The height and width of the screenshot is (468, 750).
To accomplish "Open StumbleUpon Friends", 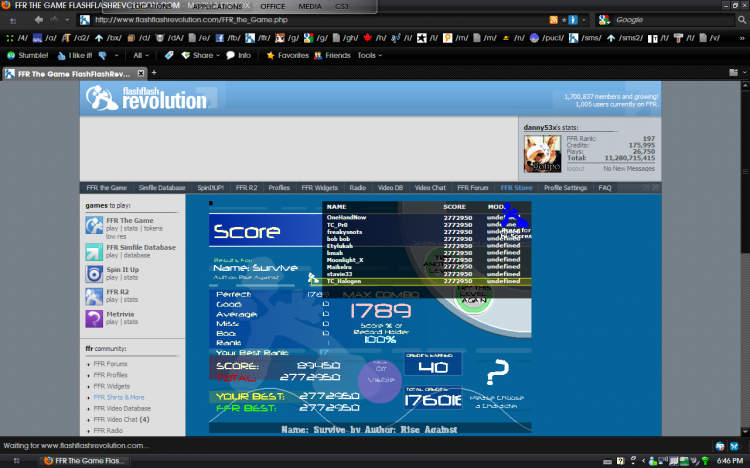I will coord(332,56).
